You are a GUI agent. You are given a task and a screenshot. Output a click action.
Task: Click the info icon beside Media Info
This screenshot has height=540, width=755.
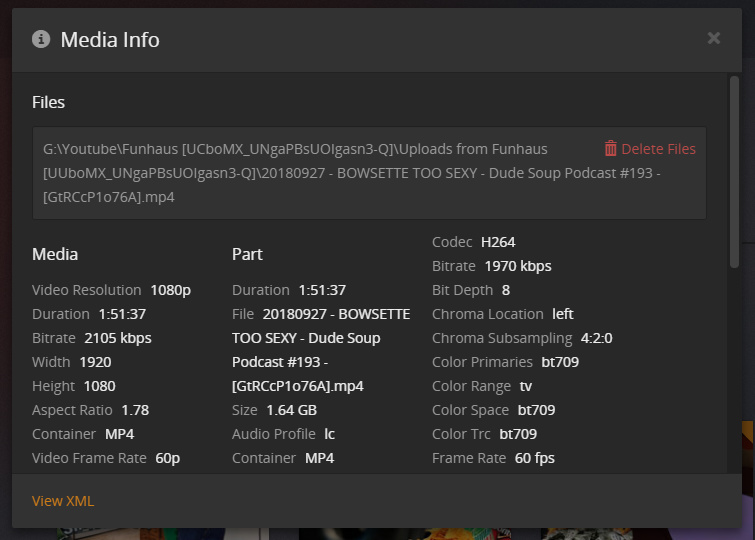[41, 39]
